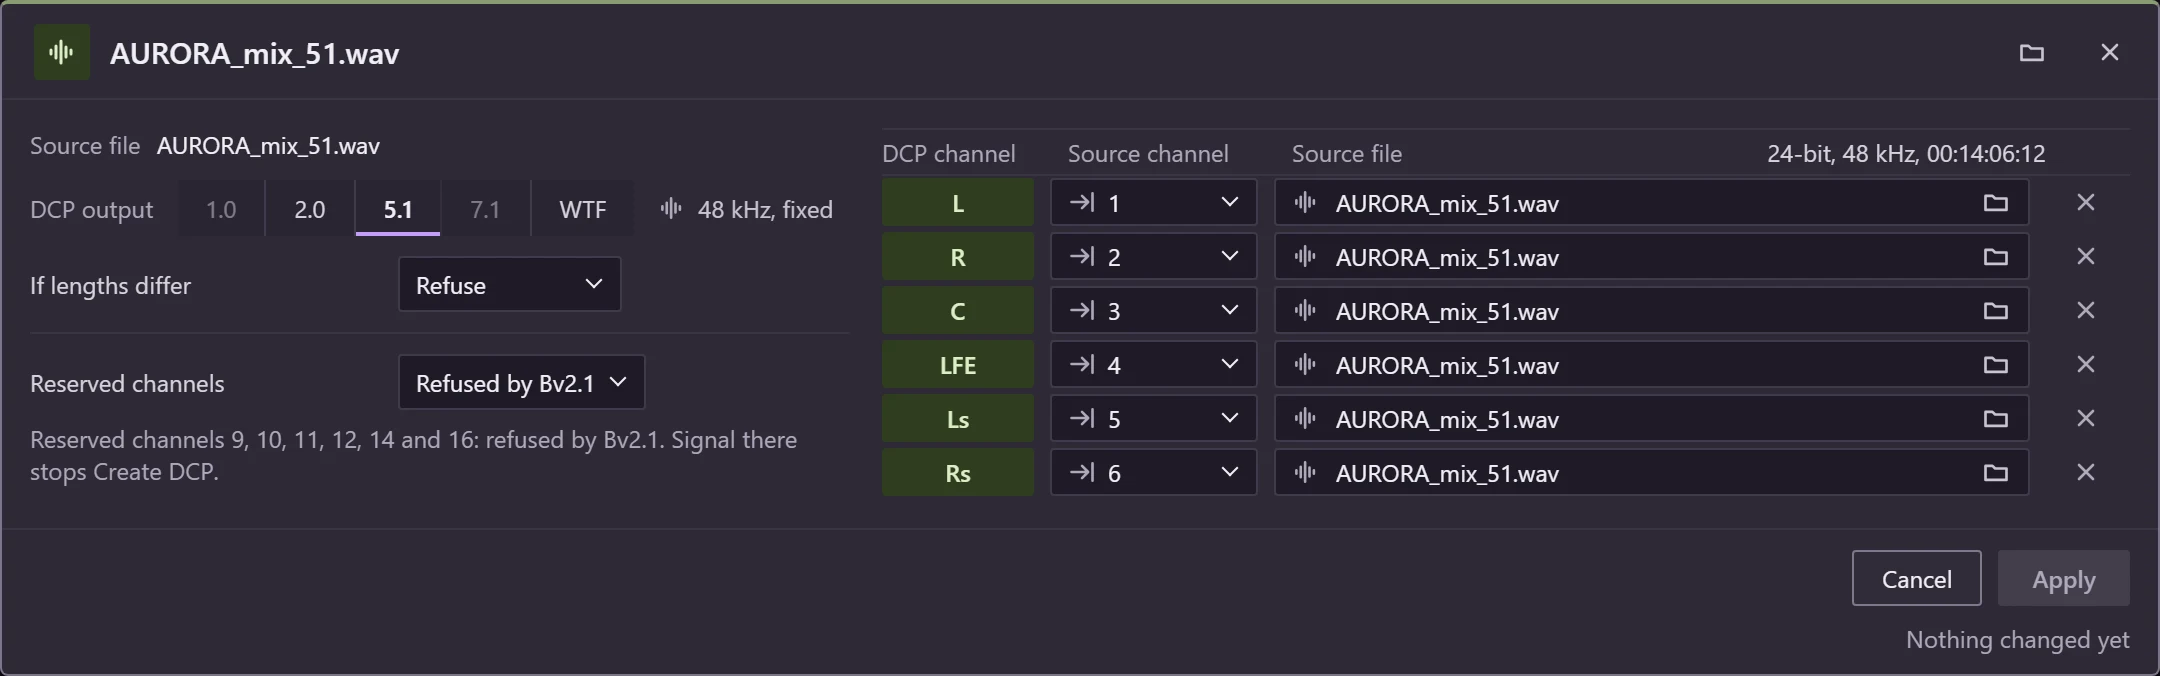The width and height of the screenshot is (2160, 676).
Task: Remove the R channel mapping
Action: coord(2085,256)
